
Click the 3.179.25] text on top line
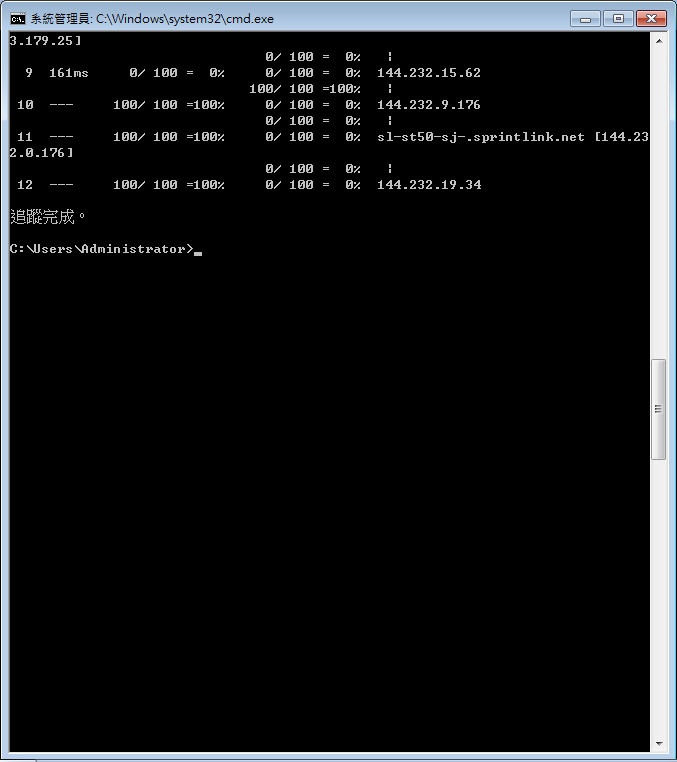[45, 41]
